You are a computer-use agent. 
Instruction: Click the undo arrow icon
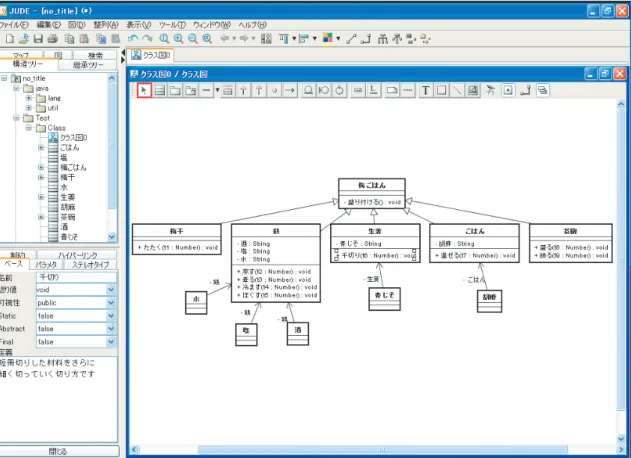(x=133, y=38)
